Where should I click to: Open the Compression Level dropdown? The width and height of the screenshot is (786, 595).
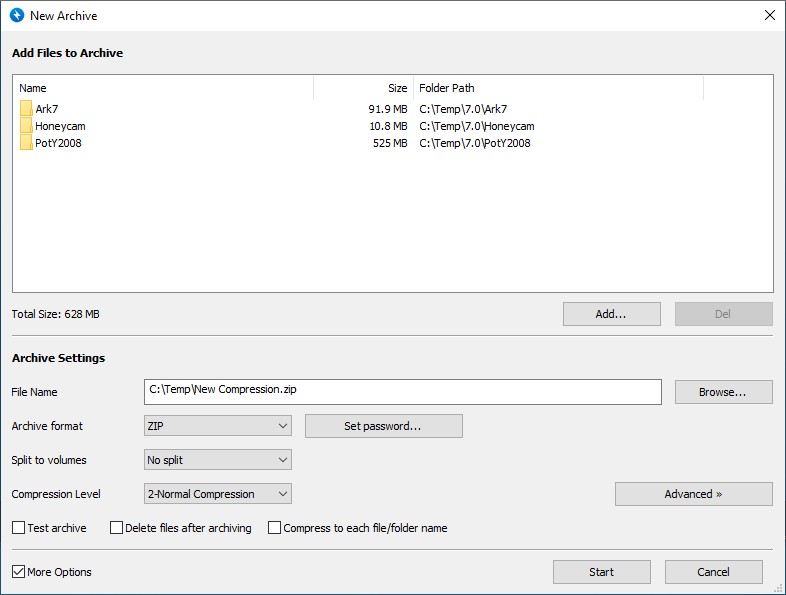click(218, 494)
